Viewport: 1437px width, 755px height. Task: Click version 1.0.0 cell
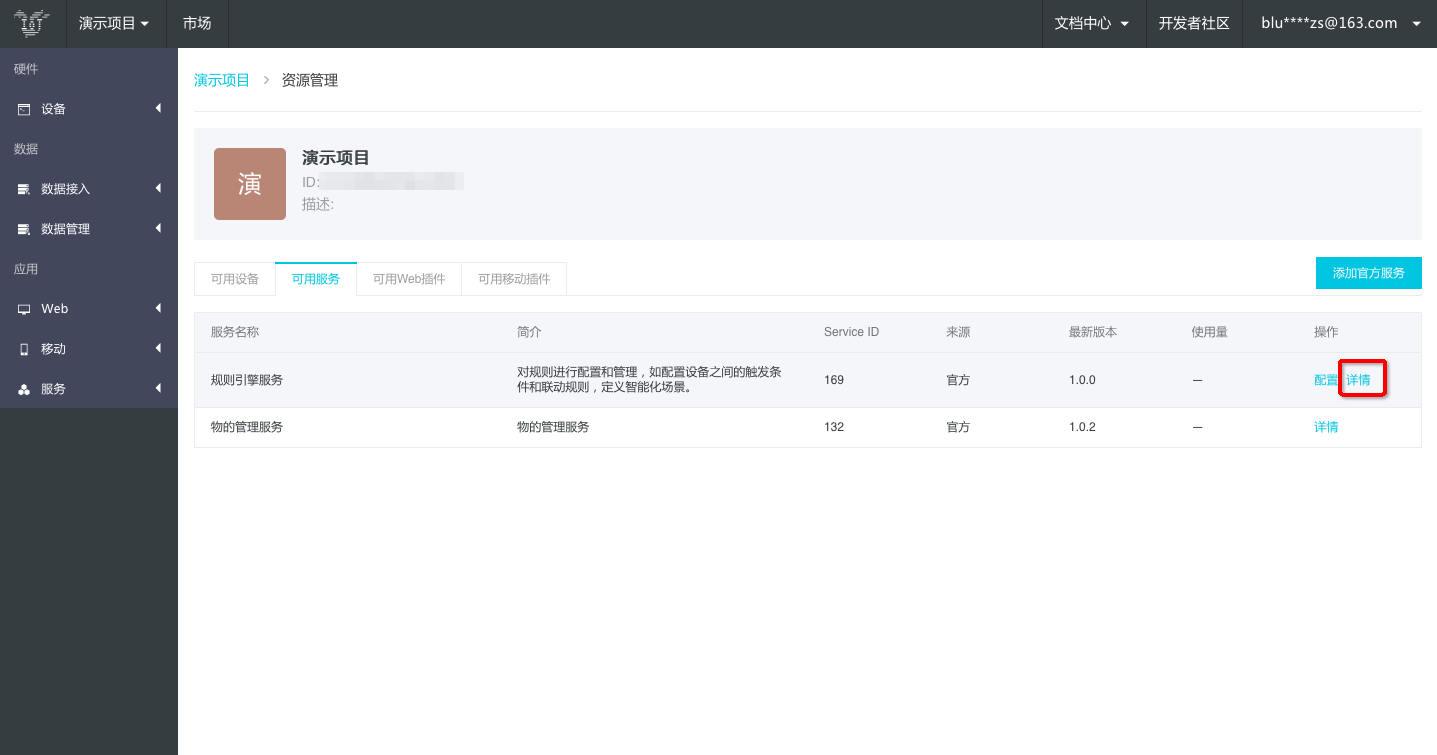tap(1083, 380)
